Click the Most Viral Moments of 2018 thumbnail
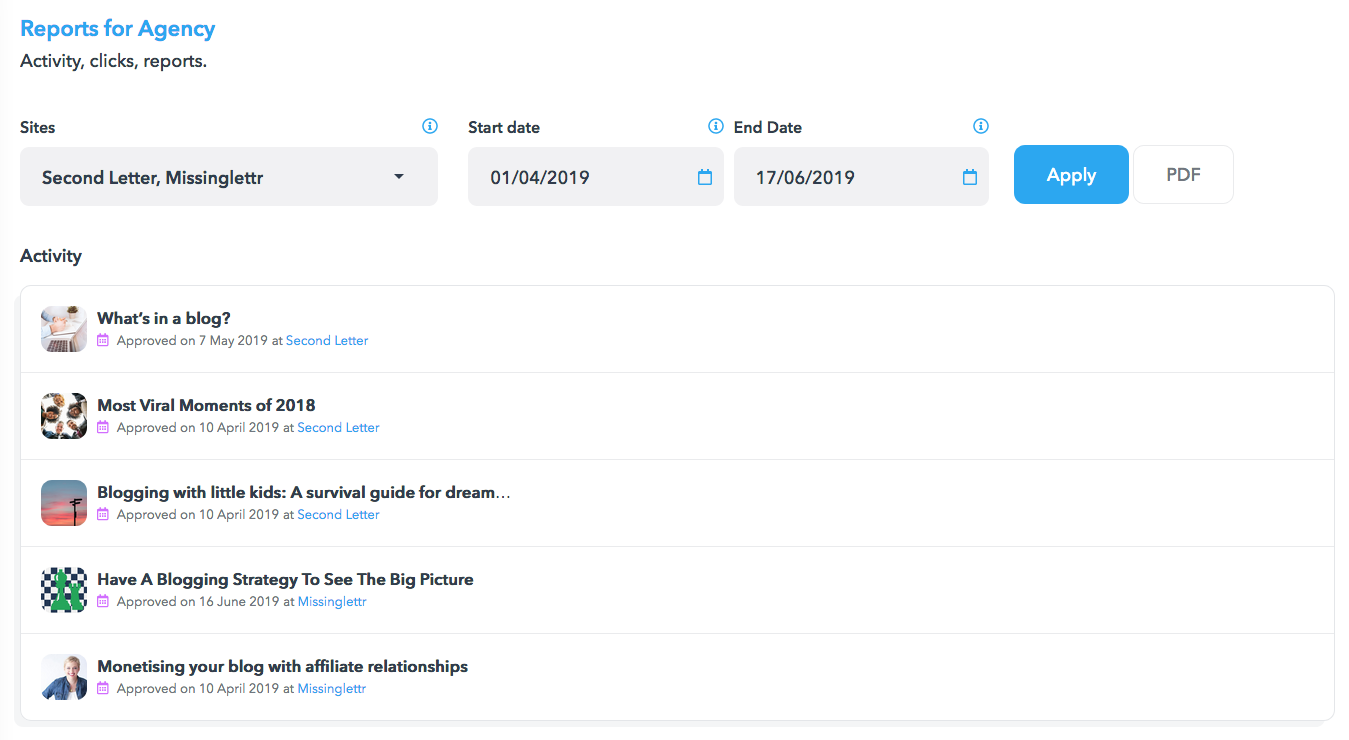The width and height of the screenshot is (1349, 740). point(64,416)
